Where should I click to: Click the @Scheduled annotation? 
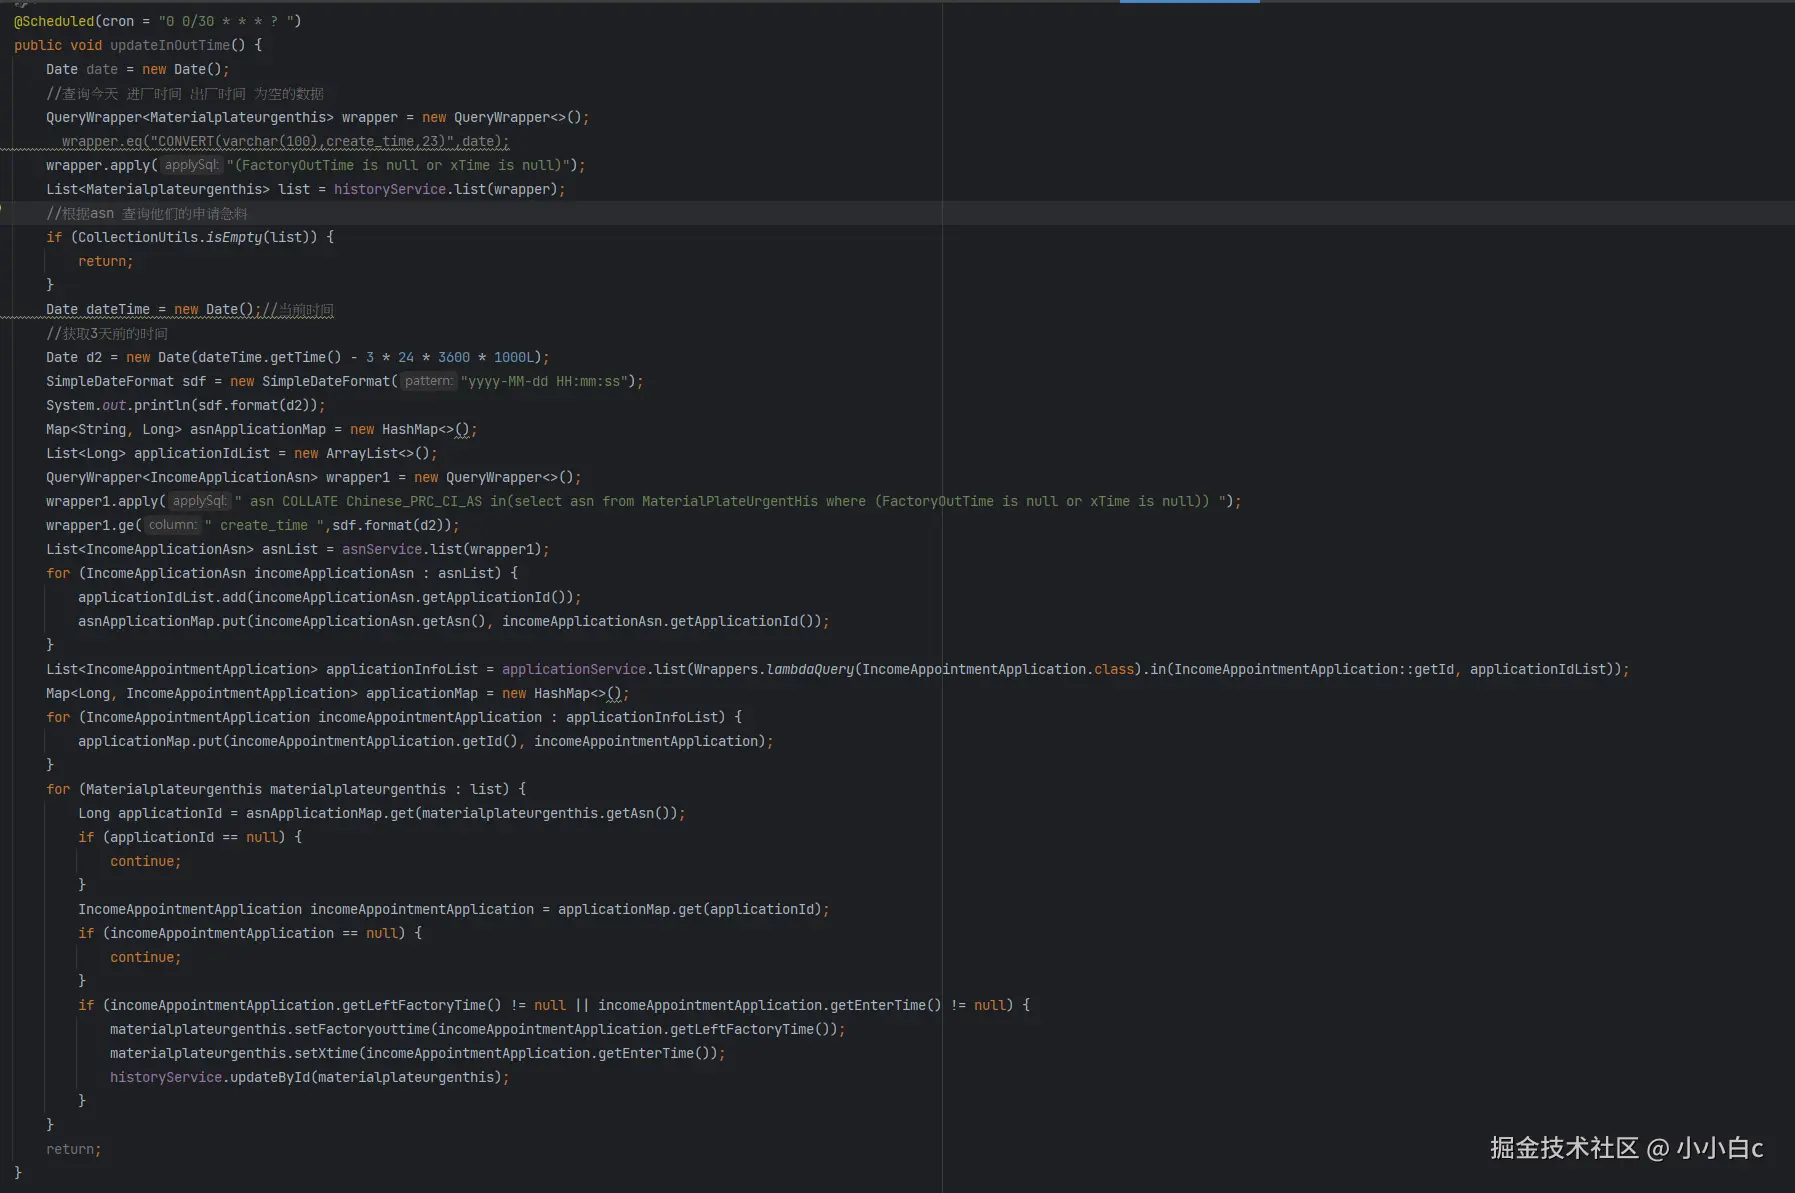point(54,21)
